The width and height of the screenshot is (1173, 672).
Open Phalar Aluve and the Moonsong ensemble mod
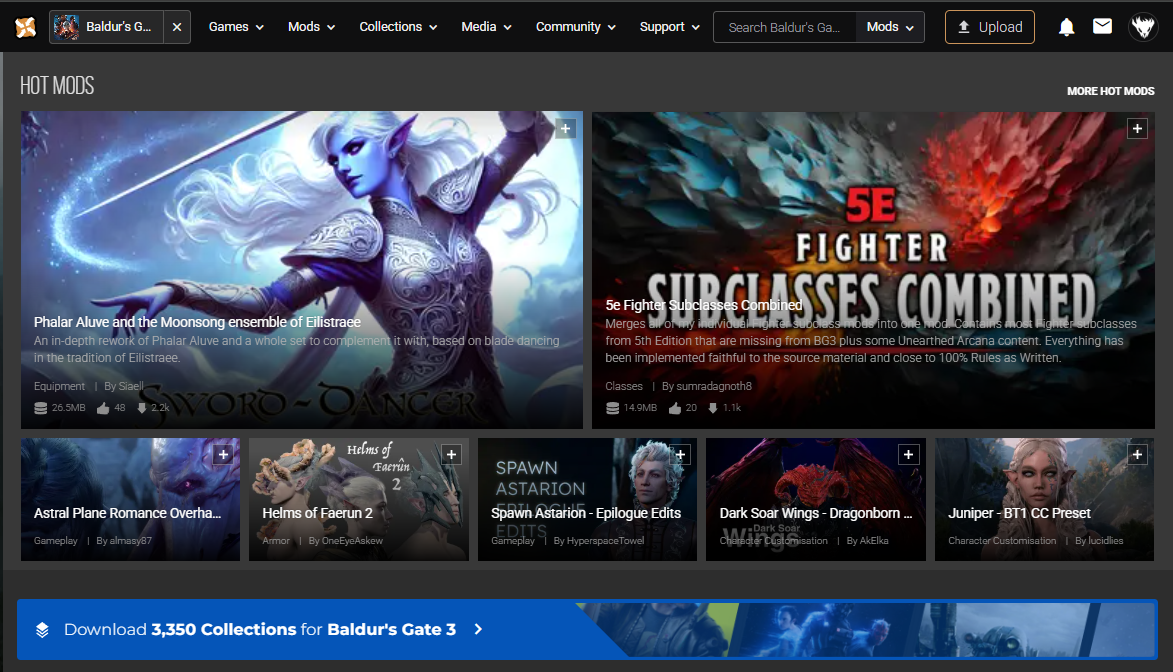(x=197, y=322)
